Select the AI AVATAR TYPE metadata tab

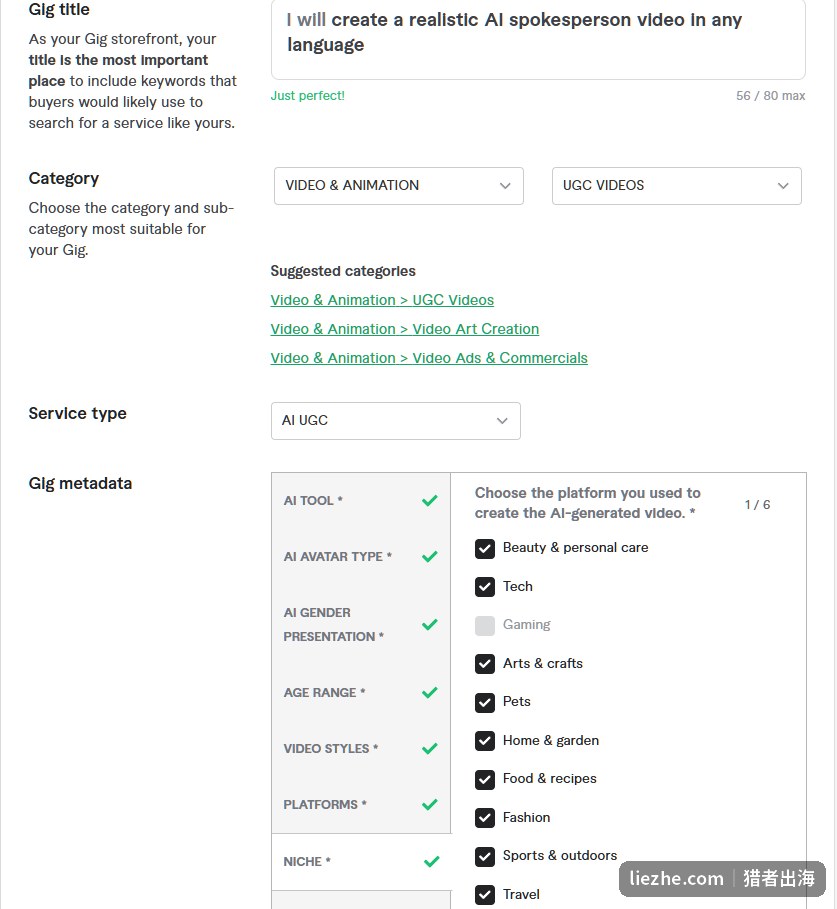coord(361,557)
